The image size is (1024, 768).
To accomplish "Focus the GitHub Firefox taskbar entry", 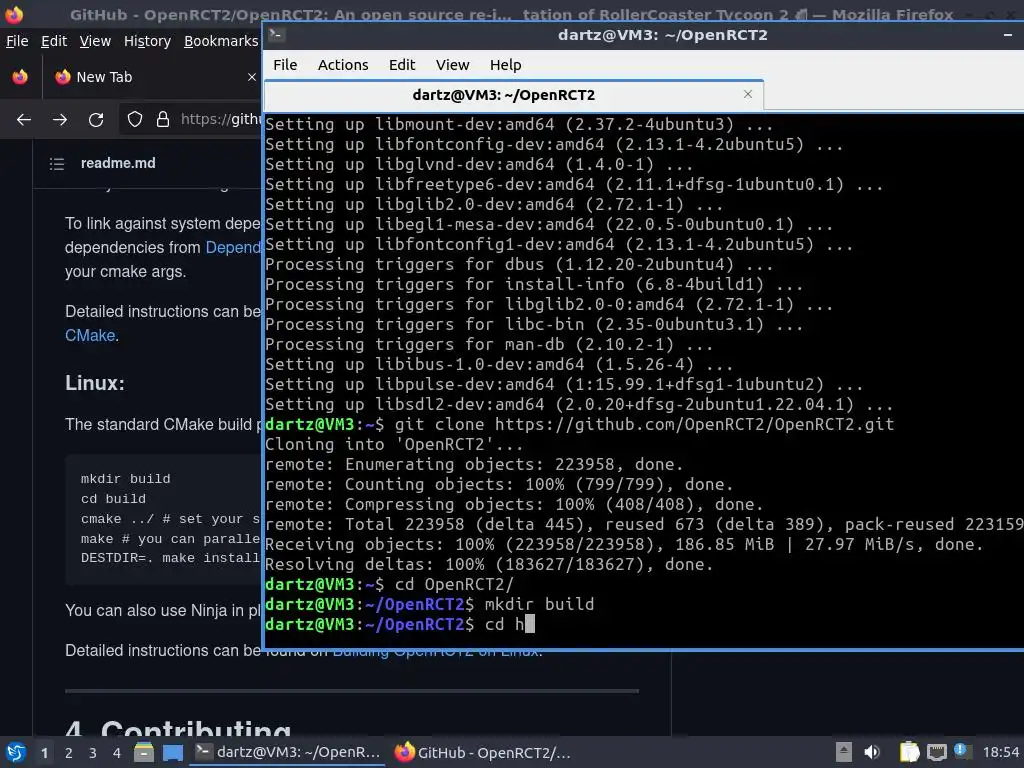I will point(483,752).
